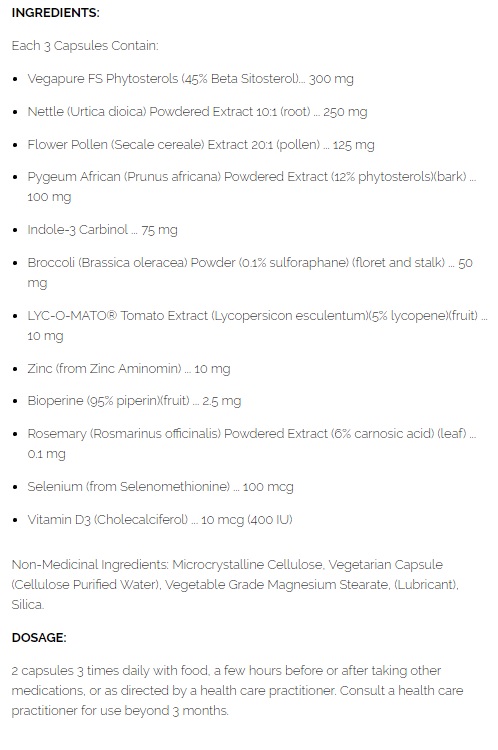Click the bullet before Vegapure FS Phytosterols

coord(16,80)
